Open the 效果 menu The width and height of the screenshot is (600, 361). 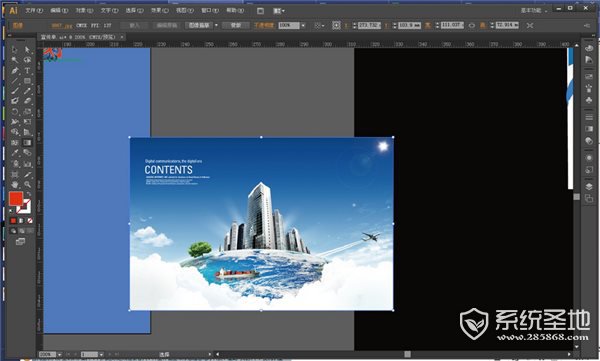click(x=160, y=10)
